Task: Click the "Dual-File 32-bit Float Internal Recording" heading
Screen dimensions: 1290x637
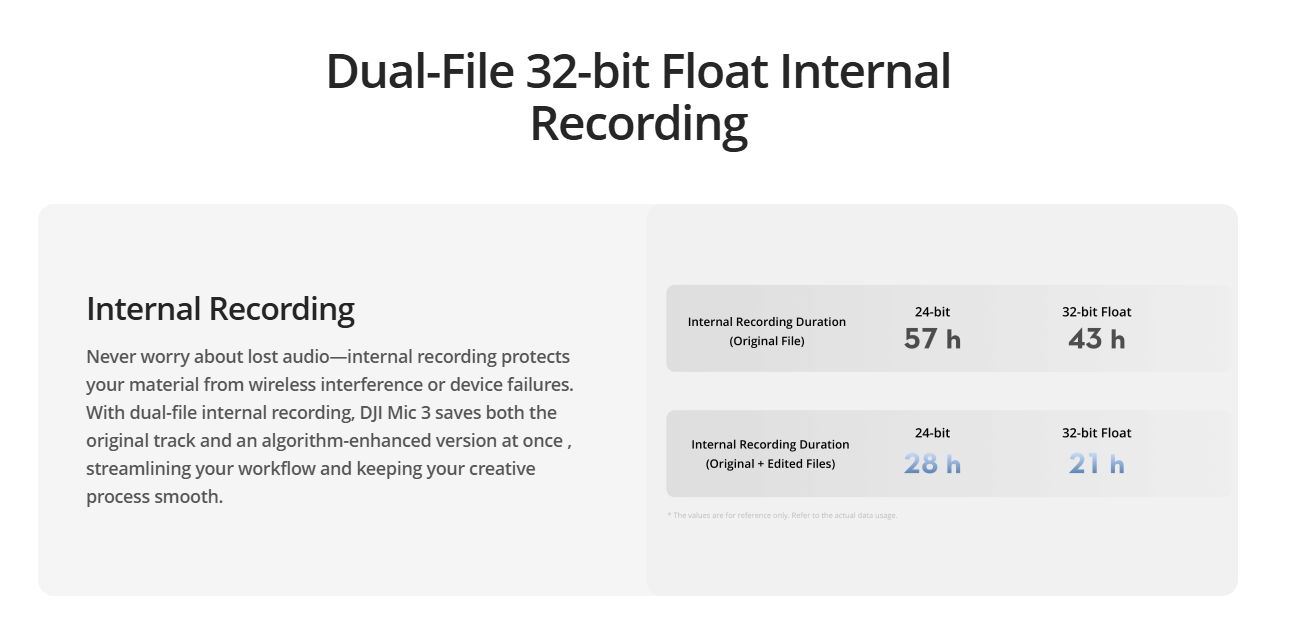Action: pos(638,98)
